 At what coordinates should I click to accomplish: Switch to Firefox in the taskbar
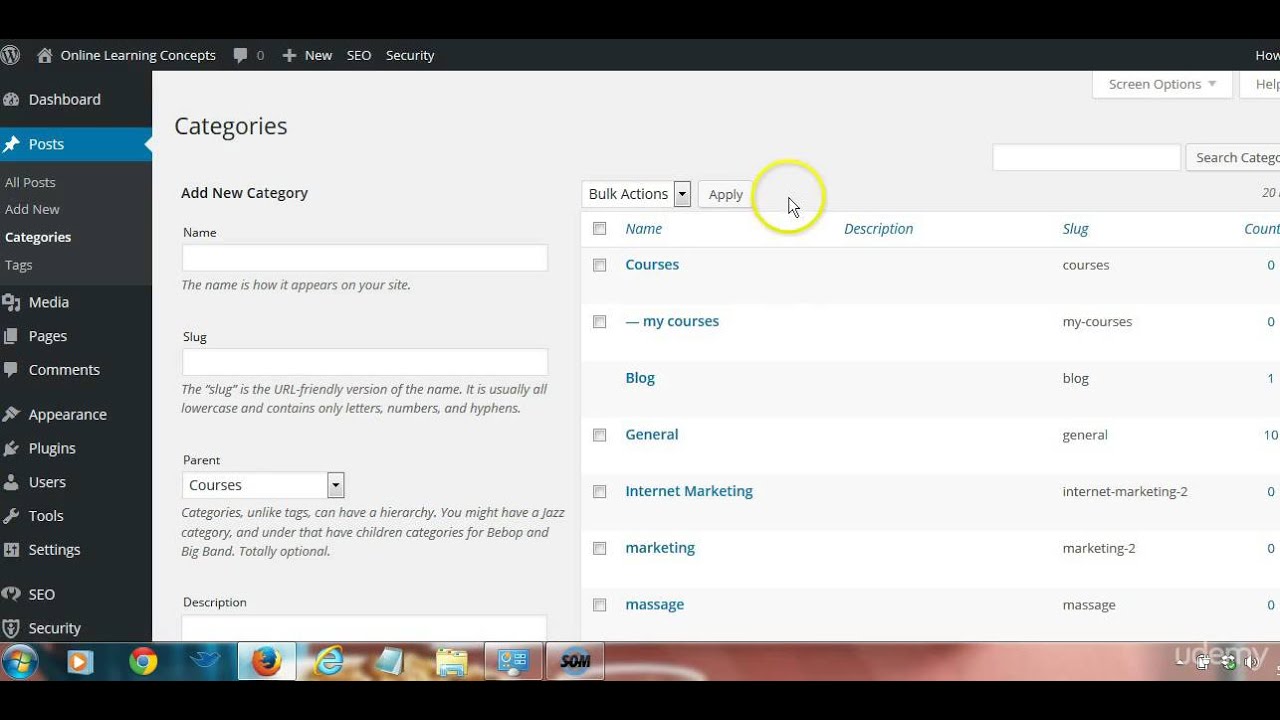point(266,661)
